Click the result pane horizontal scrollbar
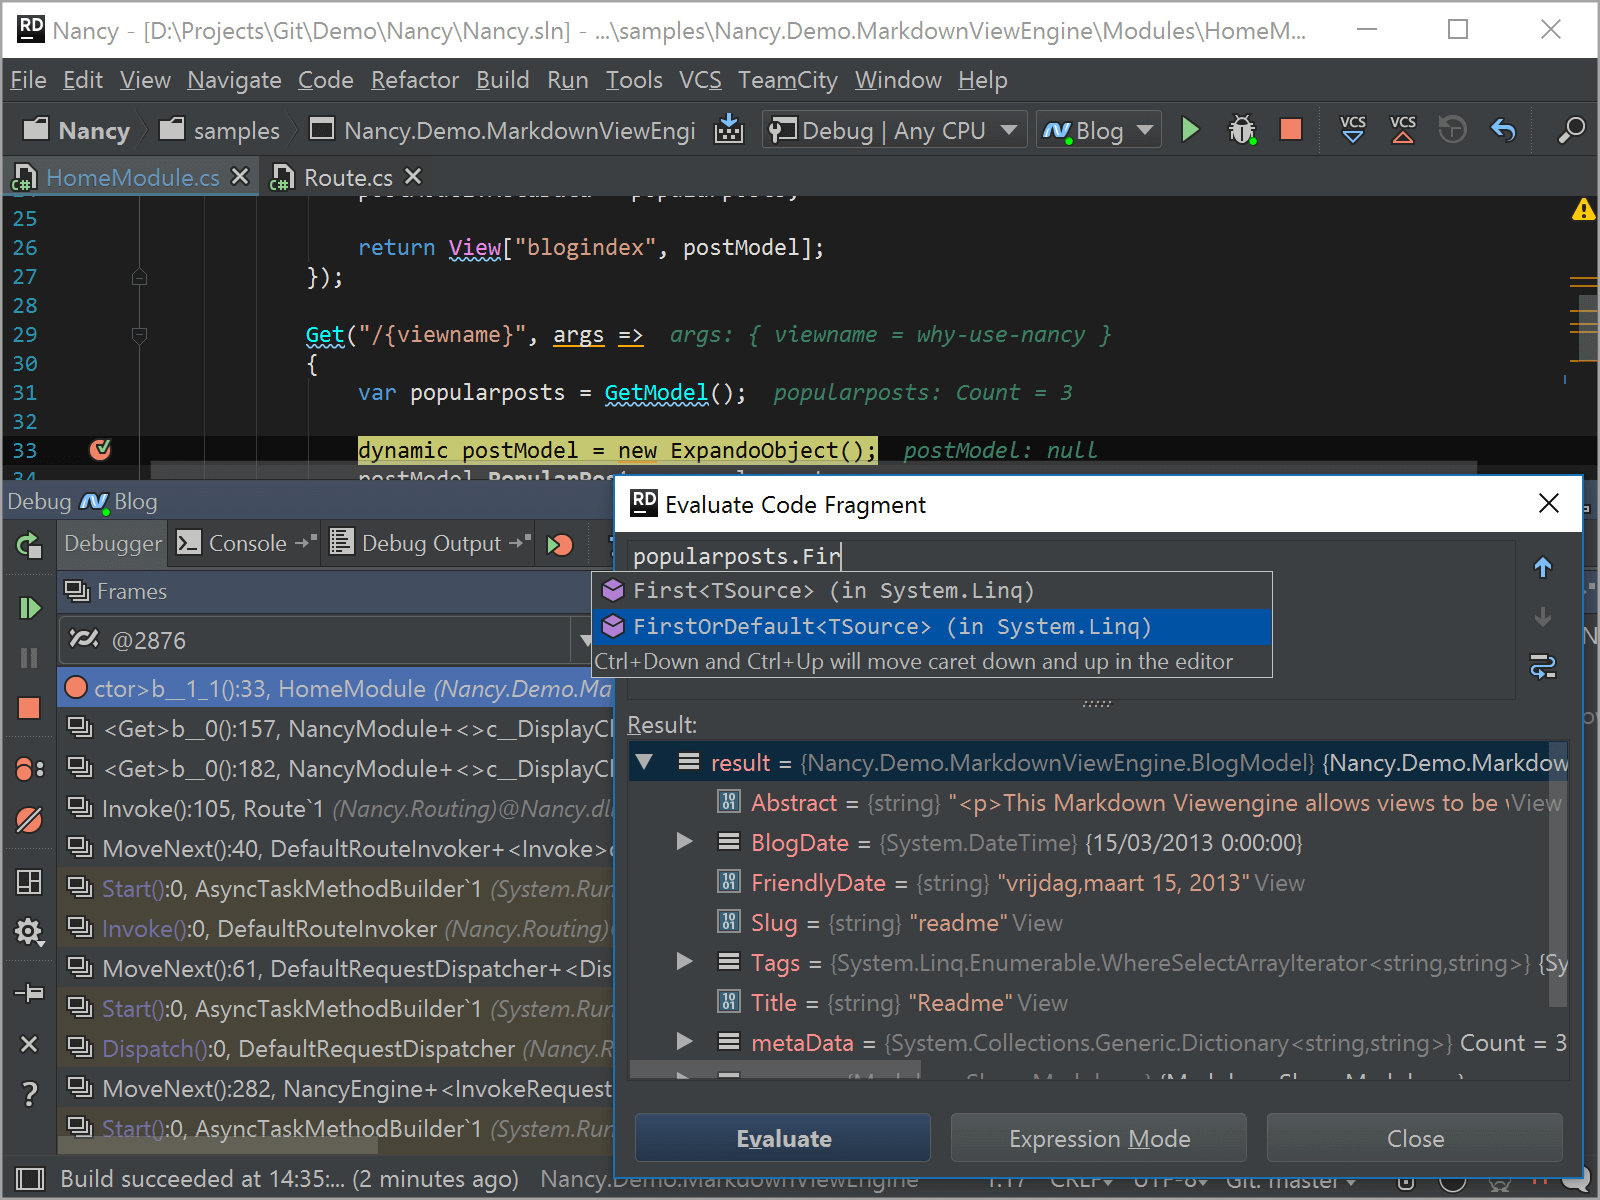Viewport: 1600px width, 1200px height. coord(775,1071)
